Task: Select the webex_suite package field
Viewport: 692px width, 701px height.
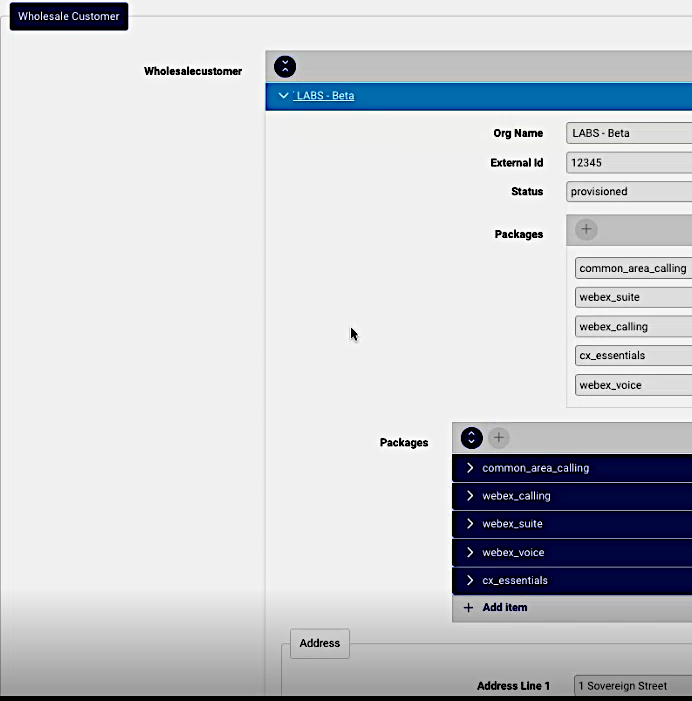Action: click(x=633, y=297)
